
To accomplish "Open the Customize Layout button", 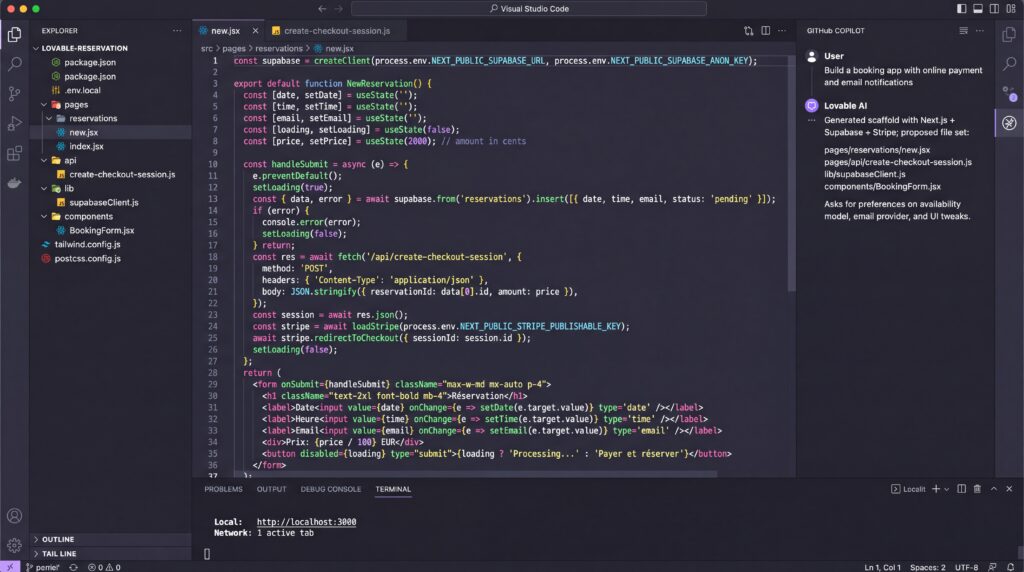I will [1011, 8].
